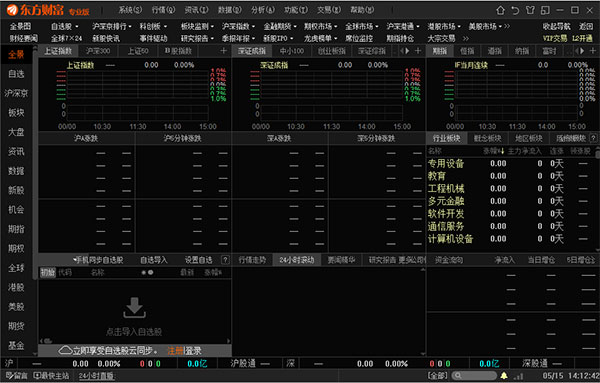This screenshot has width=600, height=383.
Task: Add a tab with plus after B股指数
Action: click(223, 51)
